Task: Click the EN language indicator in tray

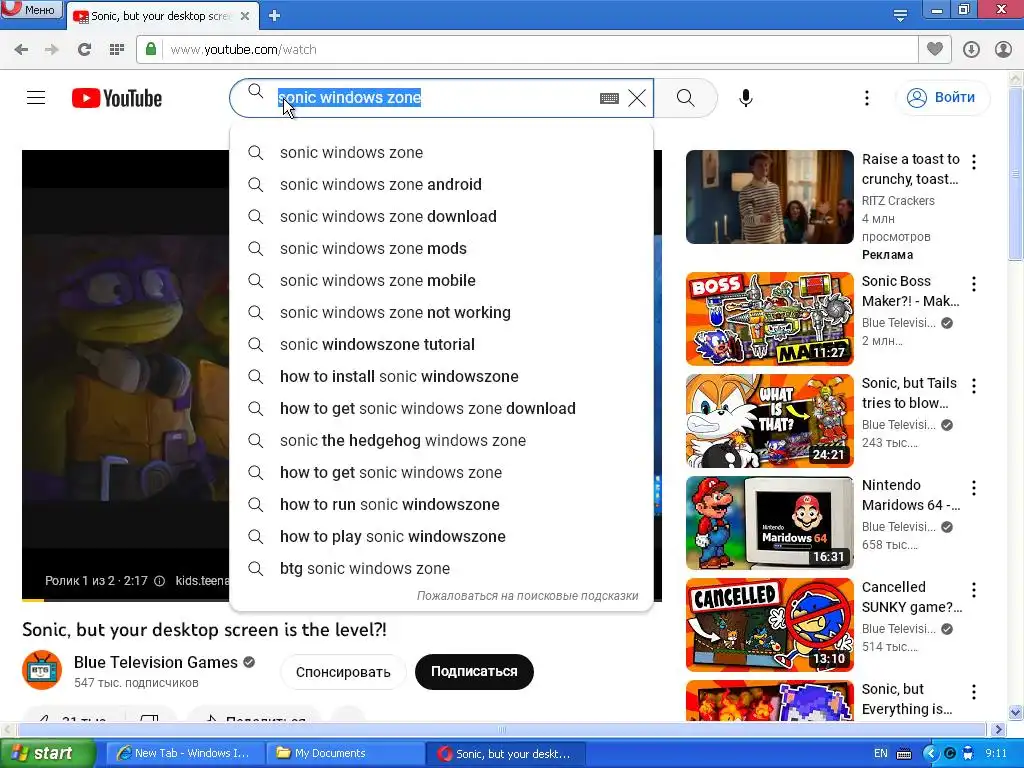Action: 881,753
